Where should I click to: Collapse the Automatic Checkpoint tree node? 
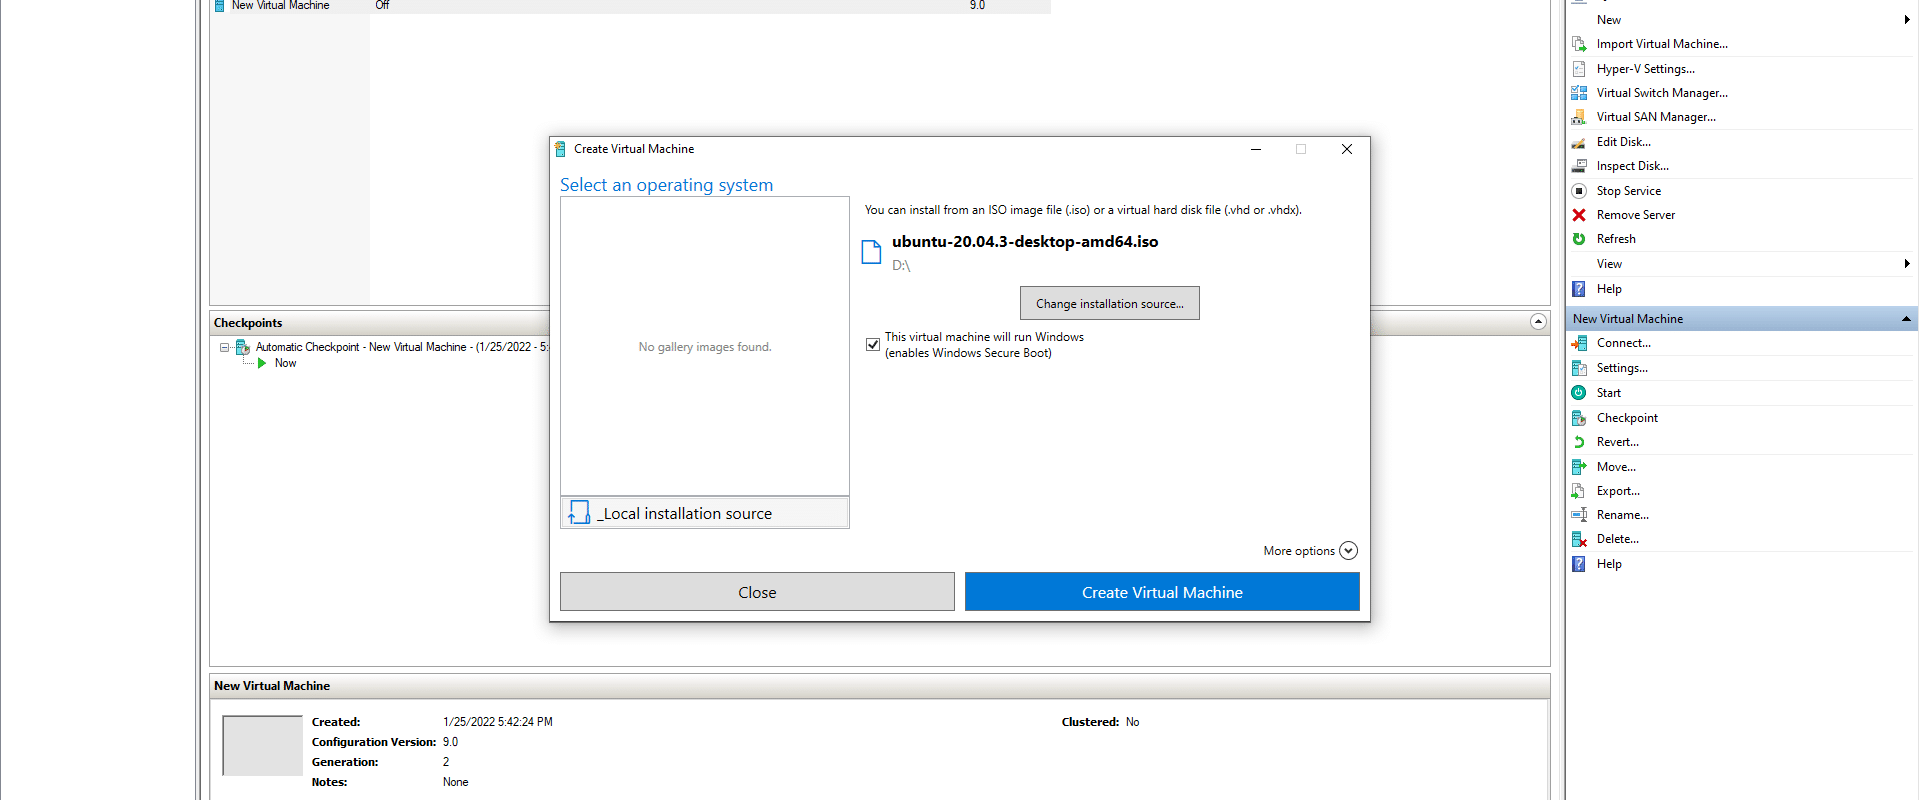pos(224,348)
